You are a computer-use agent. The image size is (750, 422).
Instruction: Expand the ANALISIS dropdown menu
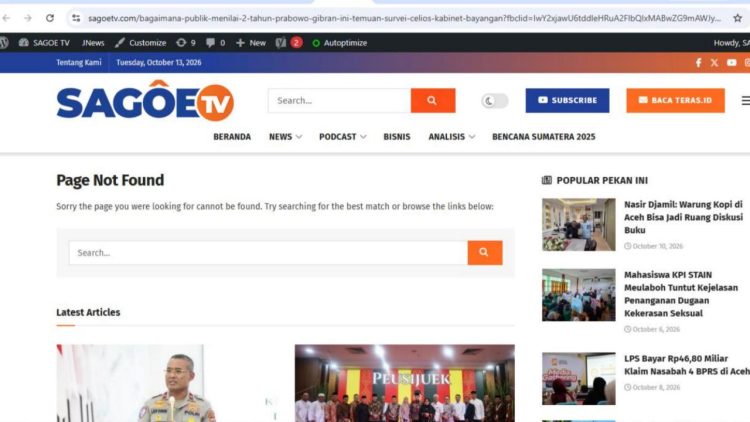(x=452, y=137)
